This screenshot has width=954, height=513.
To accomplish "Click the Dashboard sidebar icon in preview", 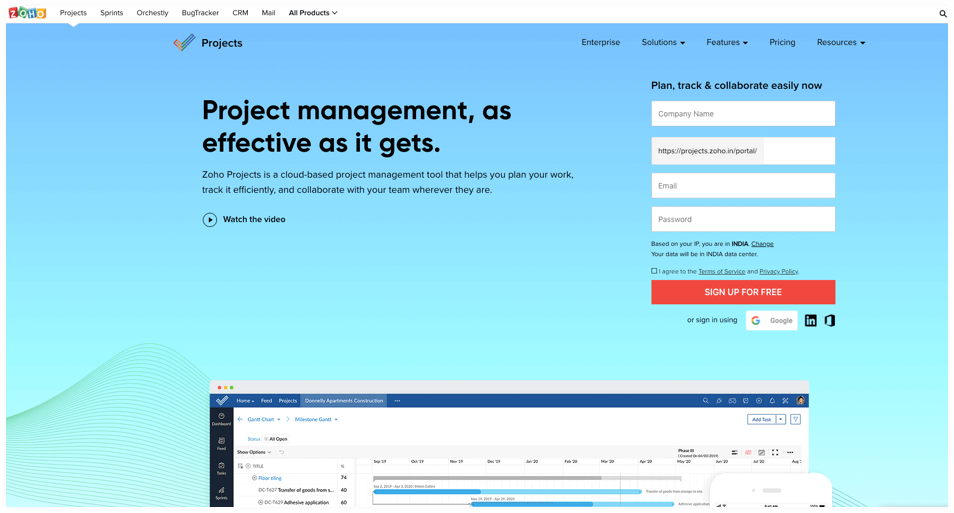I will pyautogui.click(x=221, y=419).
